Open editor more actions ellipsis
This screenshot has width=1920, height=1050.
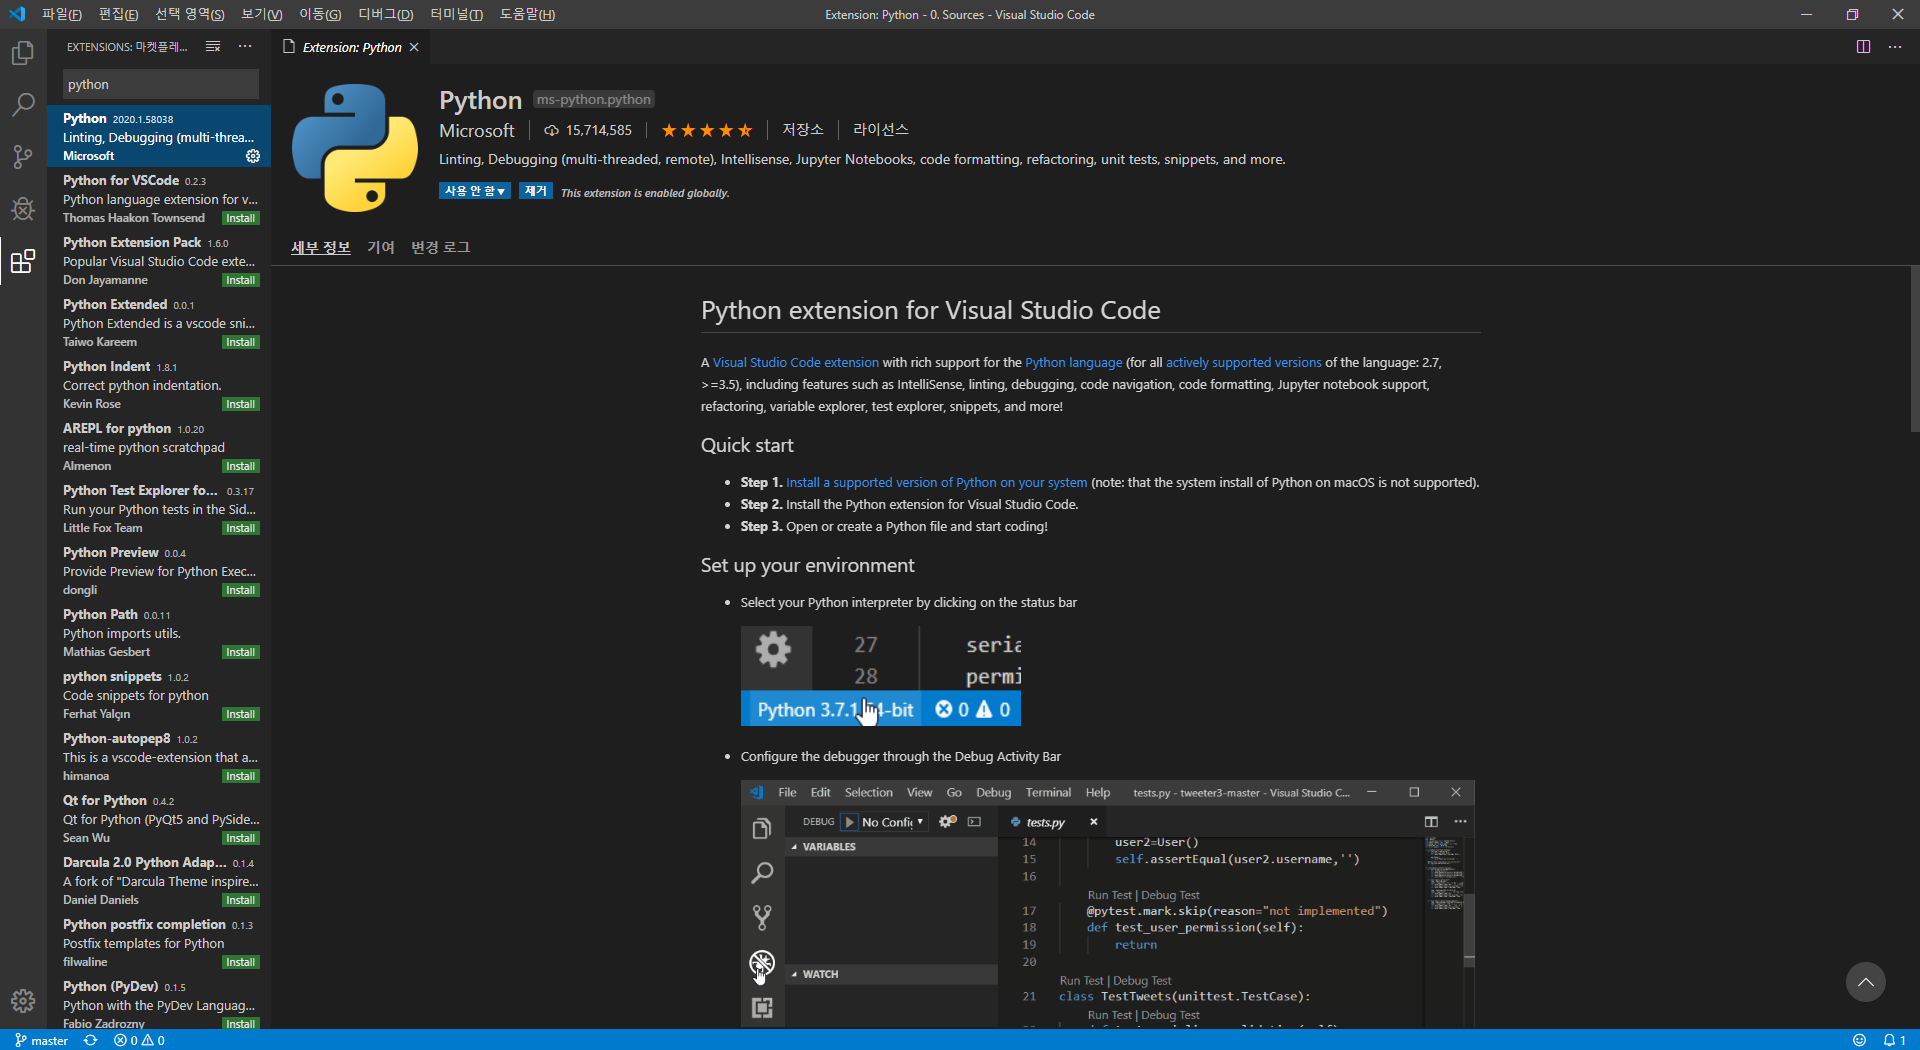coord(1895,47)
